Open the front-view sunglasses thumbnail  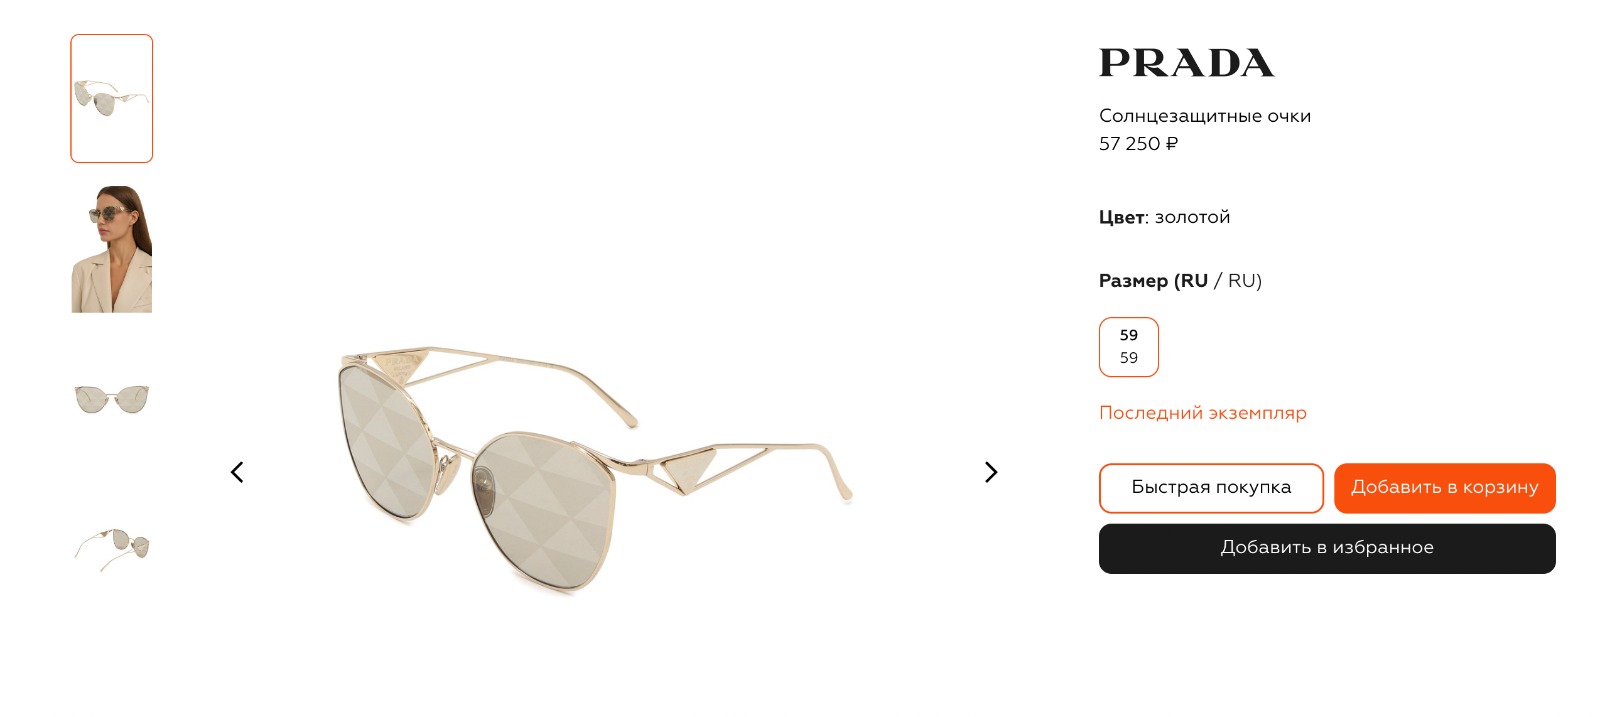tap(112, 399)
